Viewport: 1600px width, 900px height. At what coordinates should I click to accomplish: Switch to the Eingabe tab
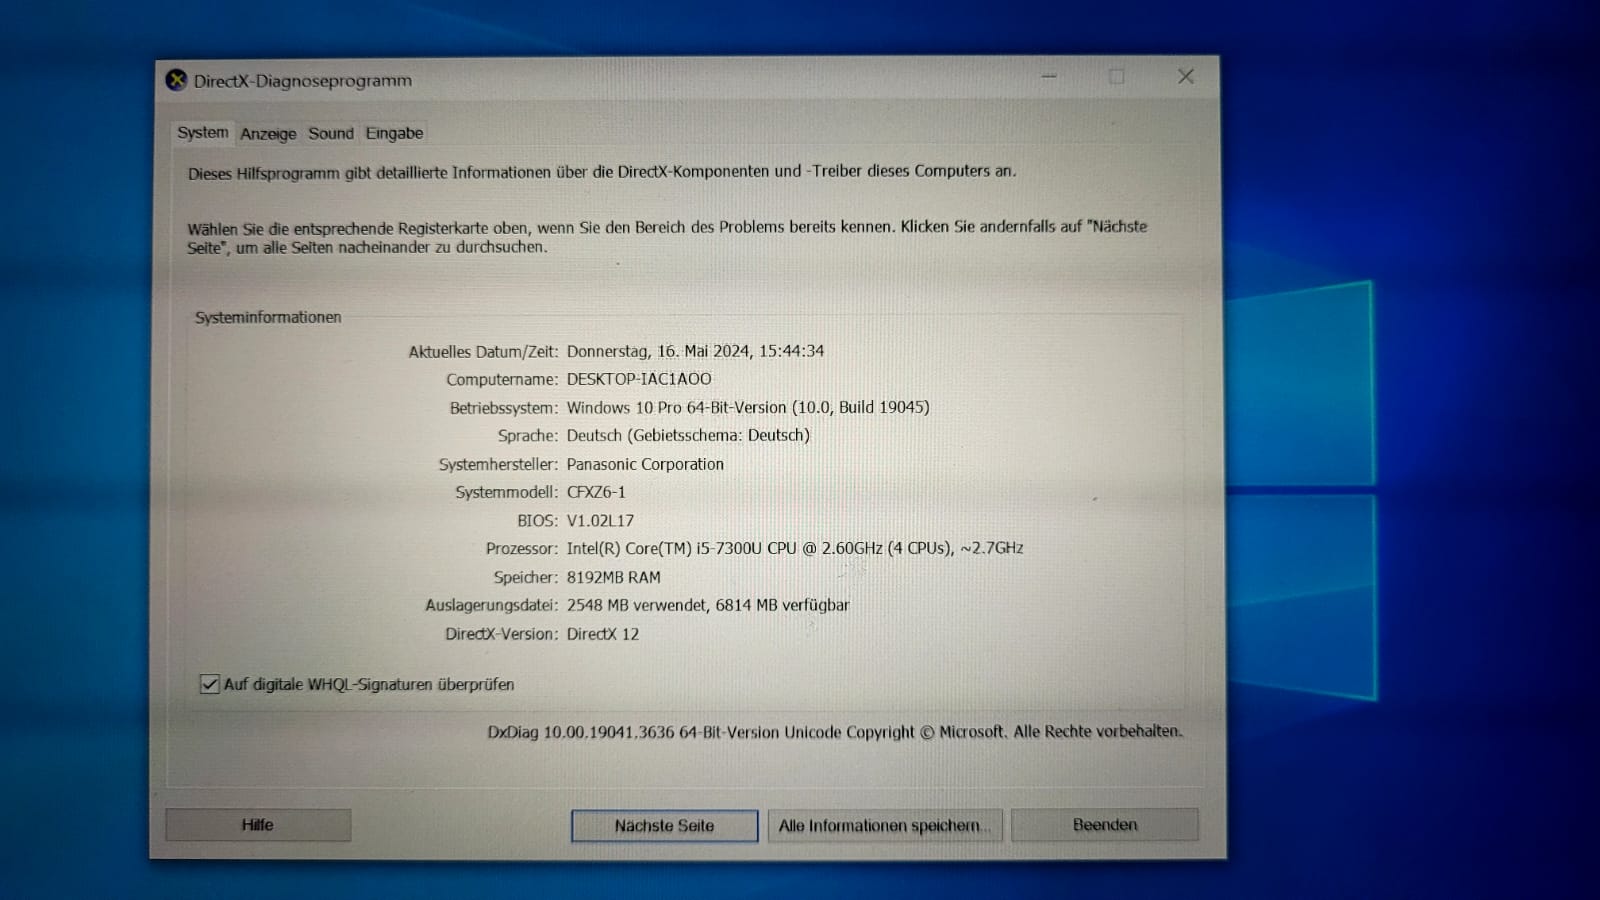point(394,133)
